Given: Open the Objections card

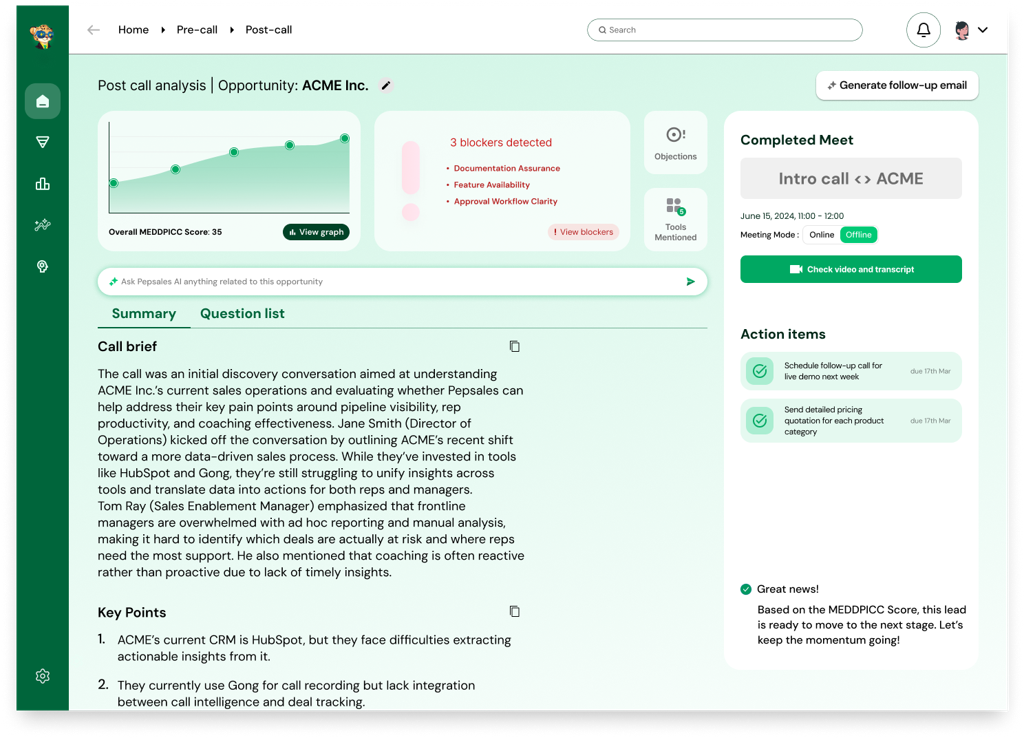Looking at the screenshot, I should point(675,142).
